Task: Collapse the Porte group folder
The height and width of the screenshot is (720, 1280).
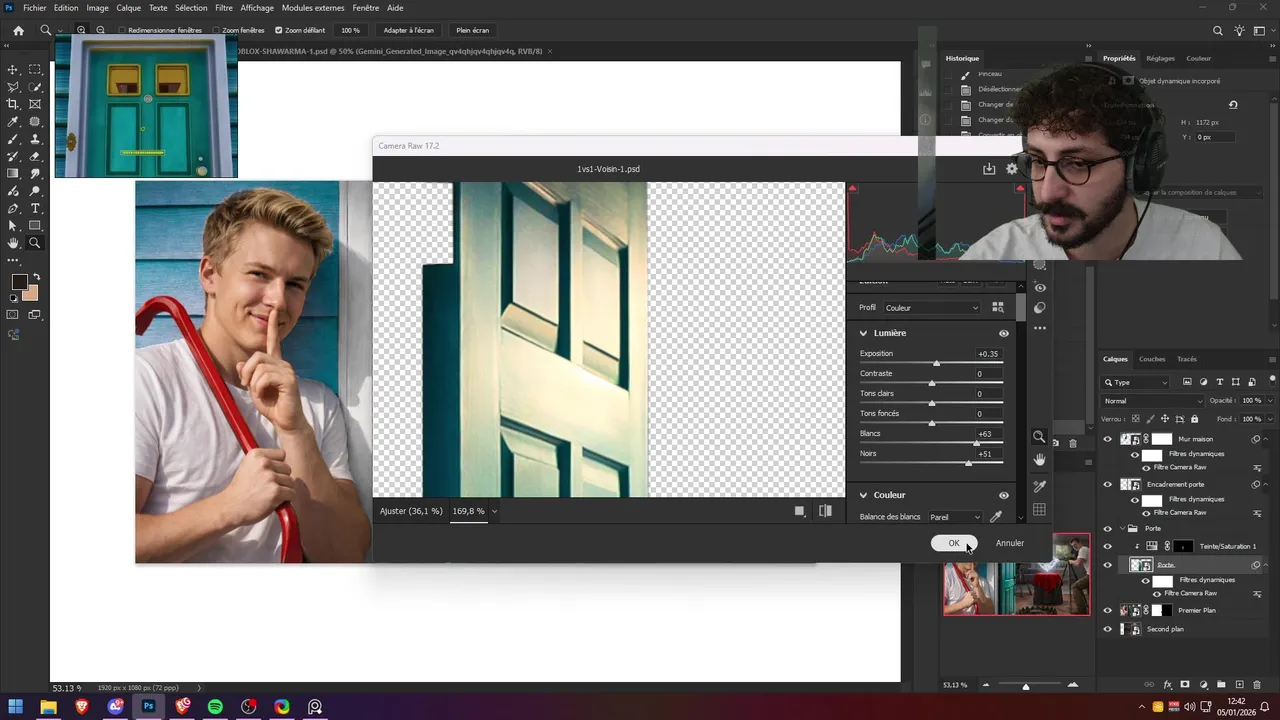Action: (1121, 528)
